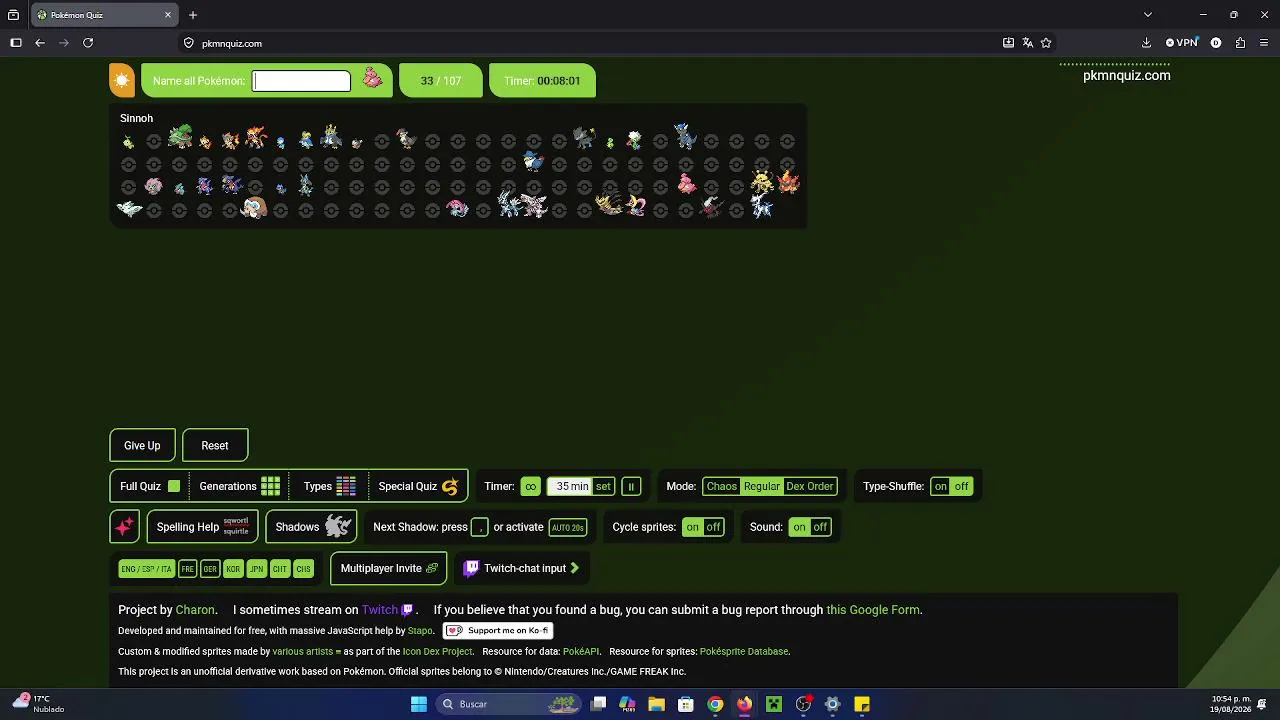Select CHS language
The height and width of the screenshot is (720, 1280).
(x=303, y=569)
